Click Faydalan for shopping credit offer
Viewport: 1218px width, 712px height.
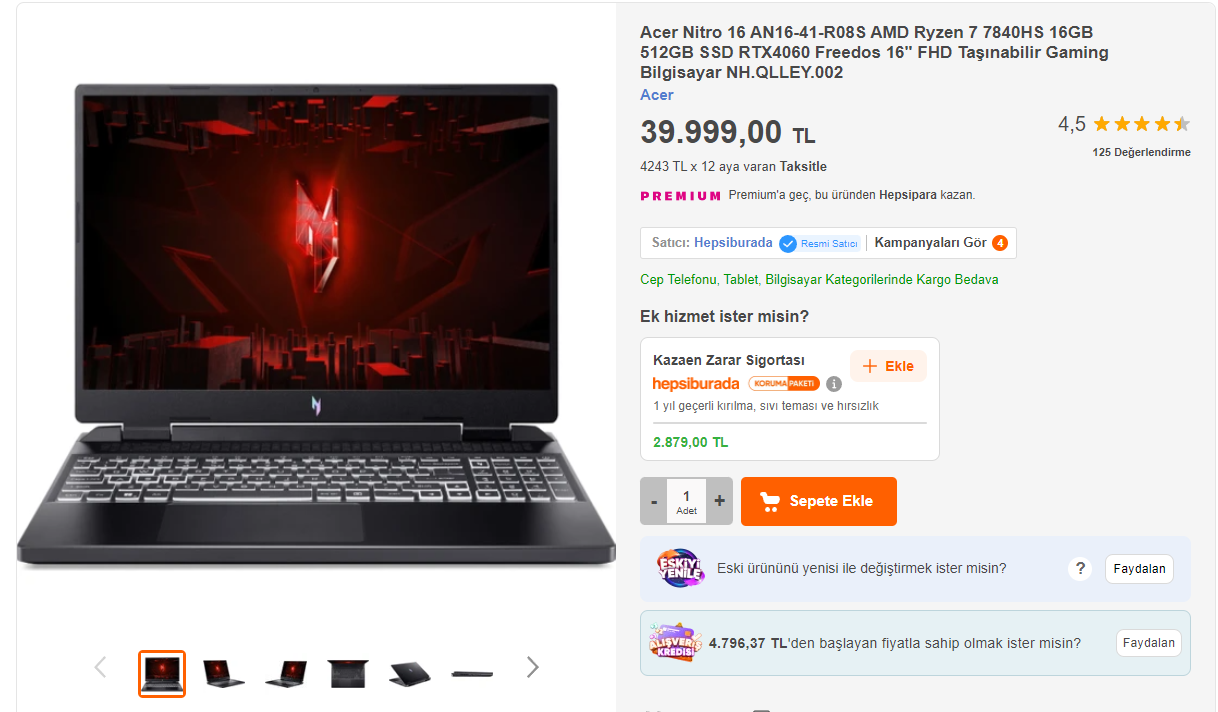[1149, 643]
